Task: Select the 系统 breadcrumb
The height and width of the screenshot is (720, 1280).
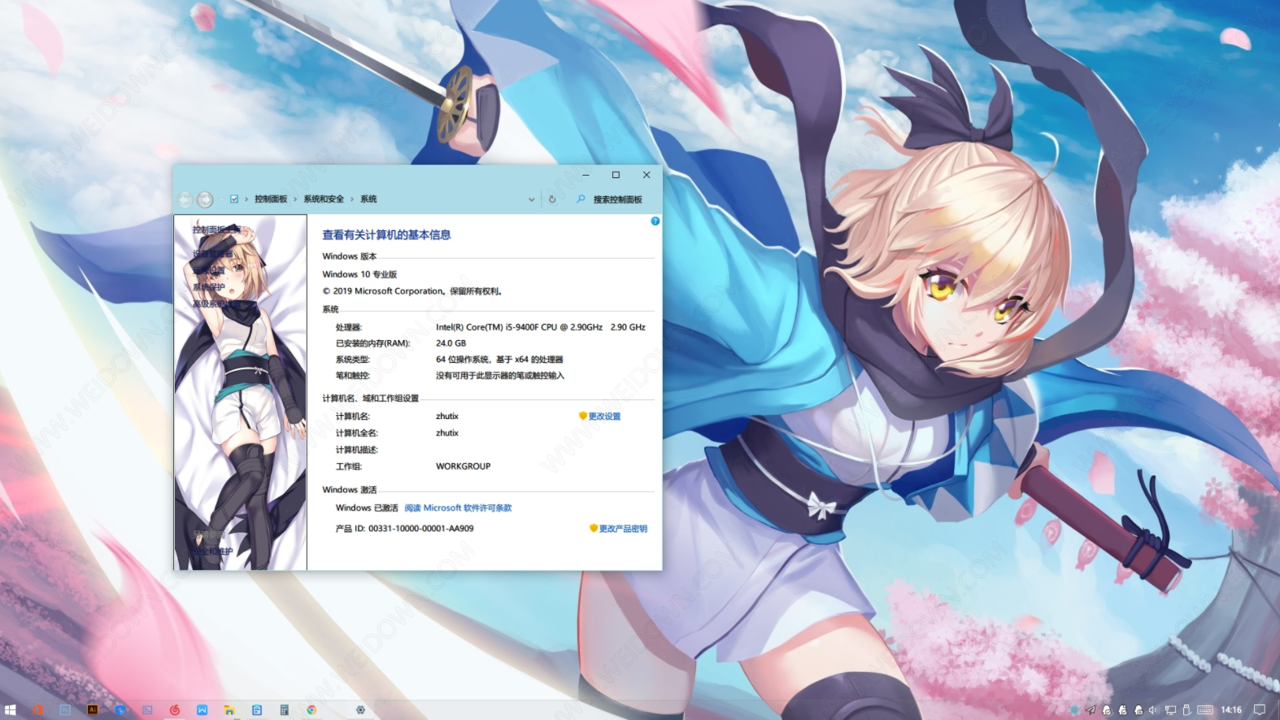Action: pyautogui.click(x=369, y=199)
